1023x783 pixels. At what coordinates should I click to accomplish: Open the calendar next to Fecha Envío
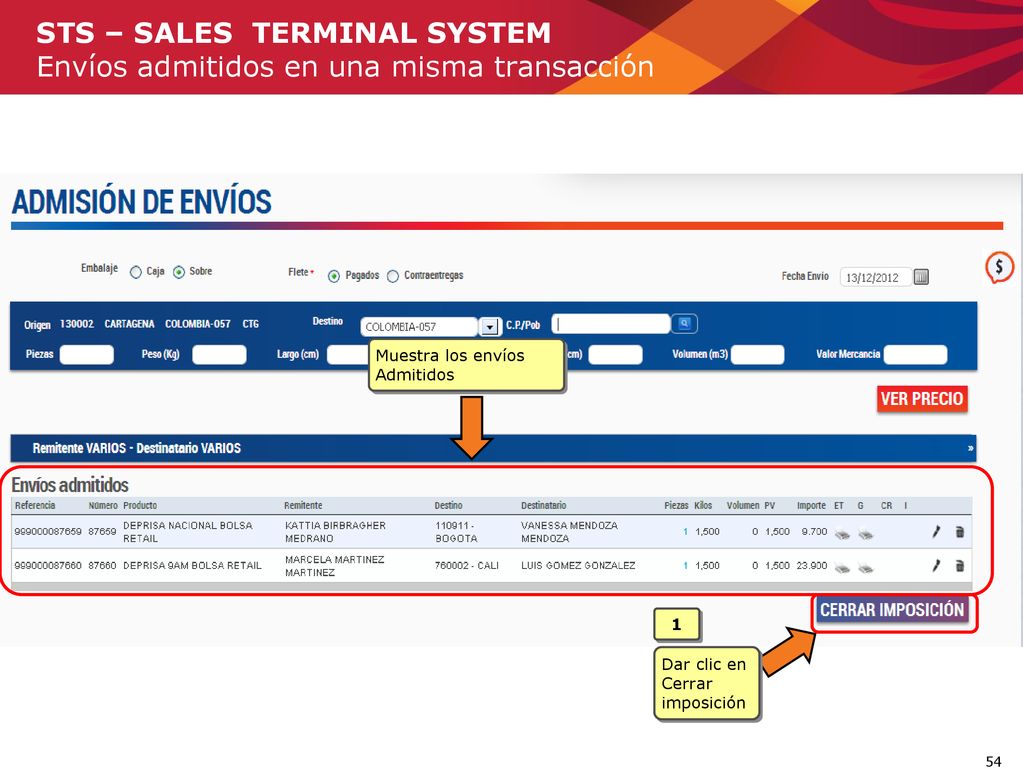tap(921, 277)
